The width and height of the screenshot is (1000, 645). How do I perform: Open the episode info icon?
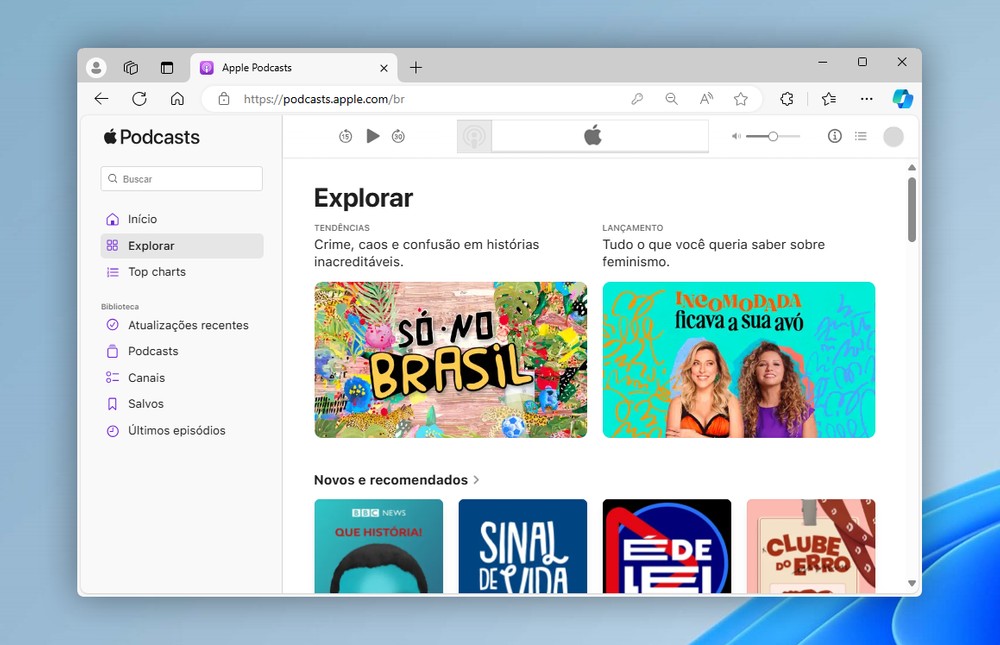pyautogui.click(x=834, y=136)
